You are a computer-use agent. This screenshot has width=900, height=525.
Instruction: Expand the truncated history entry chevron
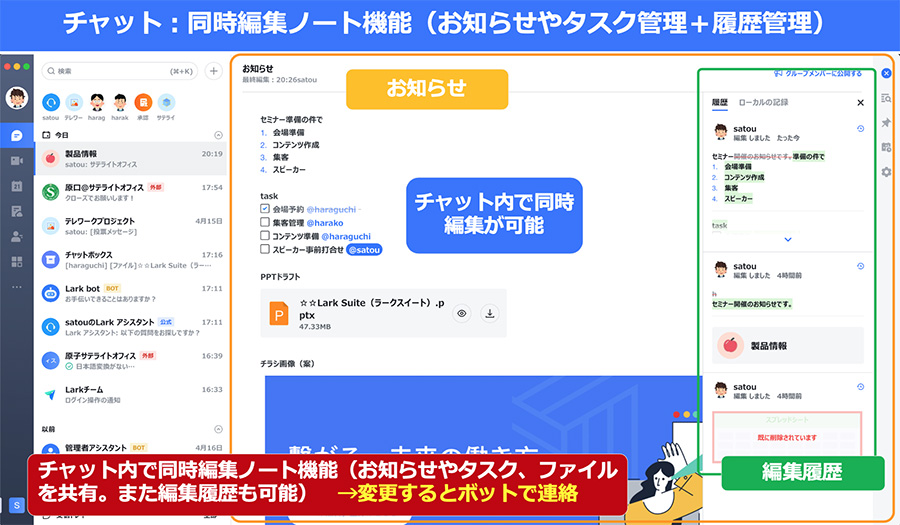(788, 239)
